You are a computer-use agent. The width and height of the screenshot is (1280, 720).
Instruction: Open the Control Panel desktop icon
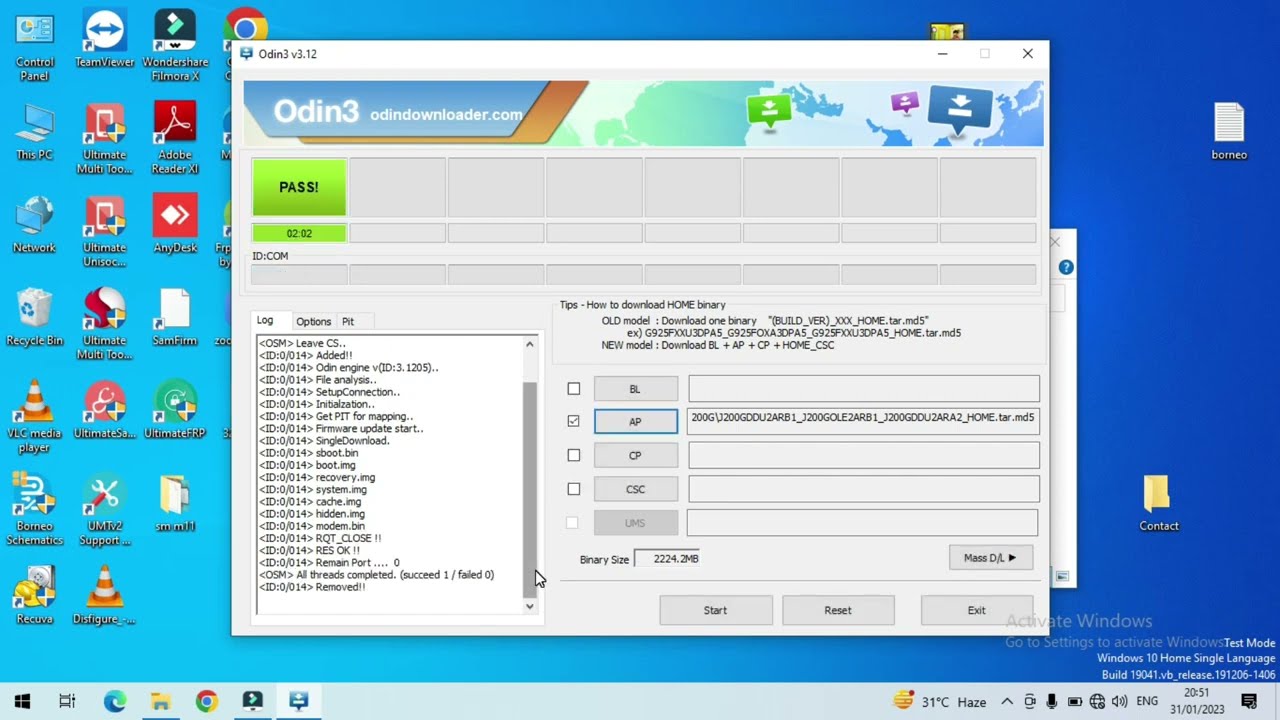coord(34,46)
